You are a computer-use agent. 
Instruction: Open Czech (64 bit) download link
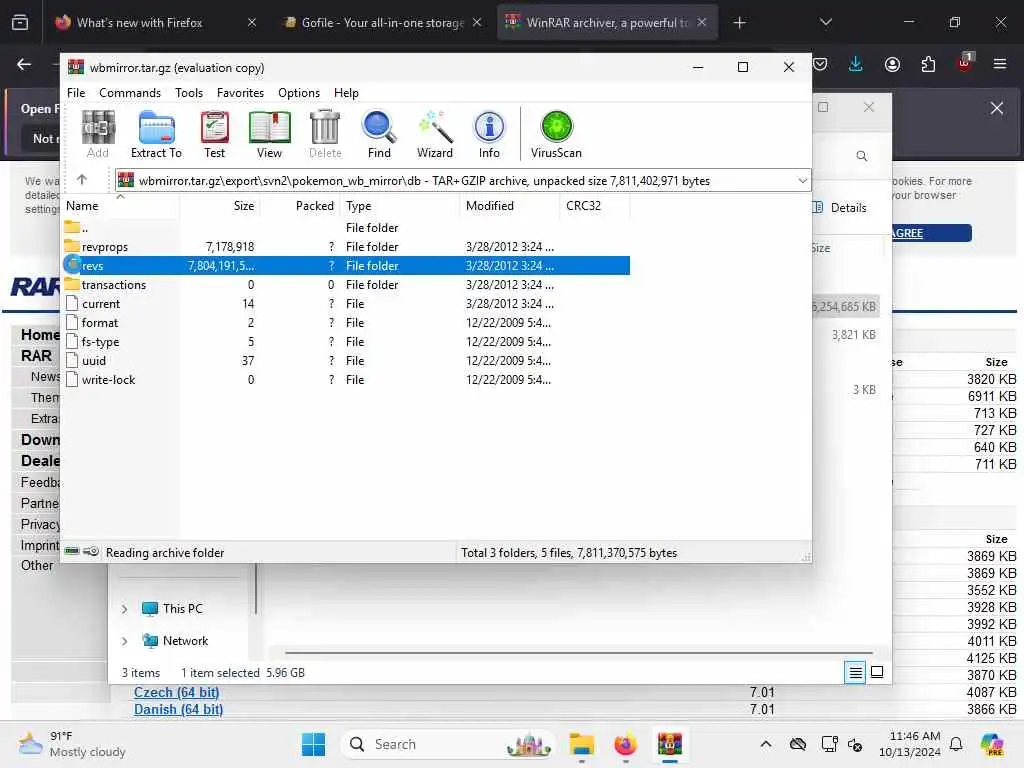(176, 692)
